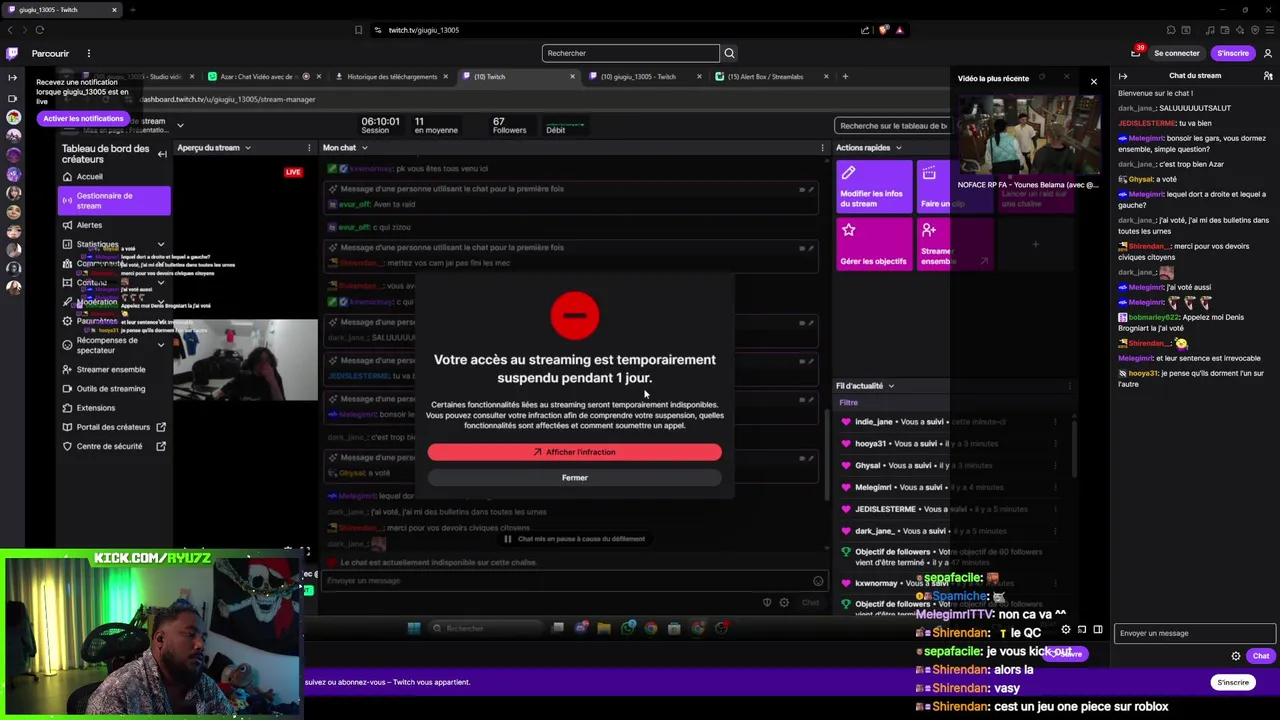
Task: Open a new tab in the streamed browser
Action: (845, 77)
